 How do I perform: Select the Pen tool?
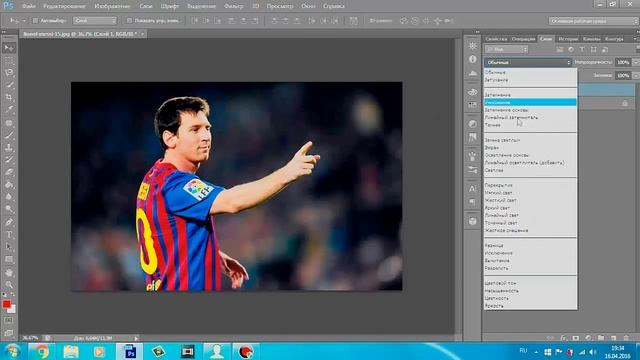click(x=9, y=222)
